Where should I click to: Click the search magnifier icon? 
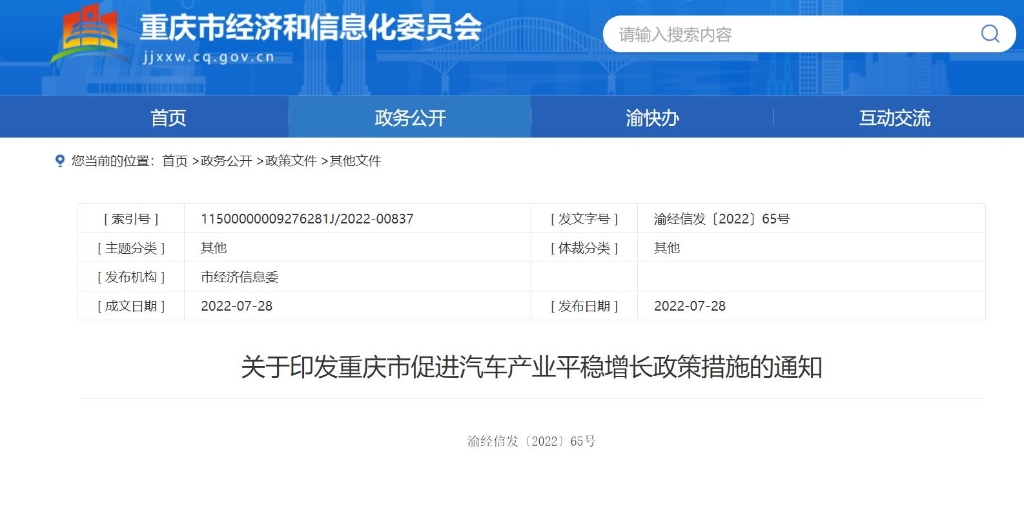click(x=989, y=34)
